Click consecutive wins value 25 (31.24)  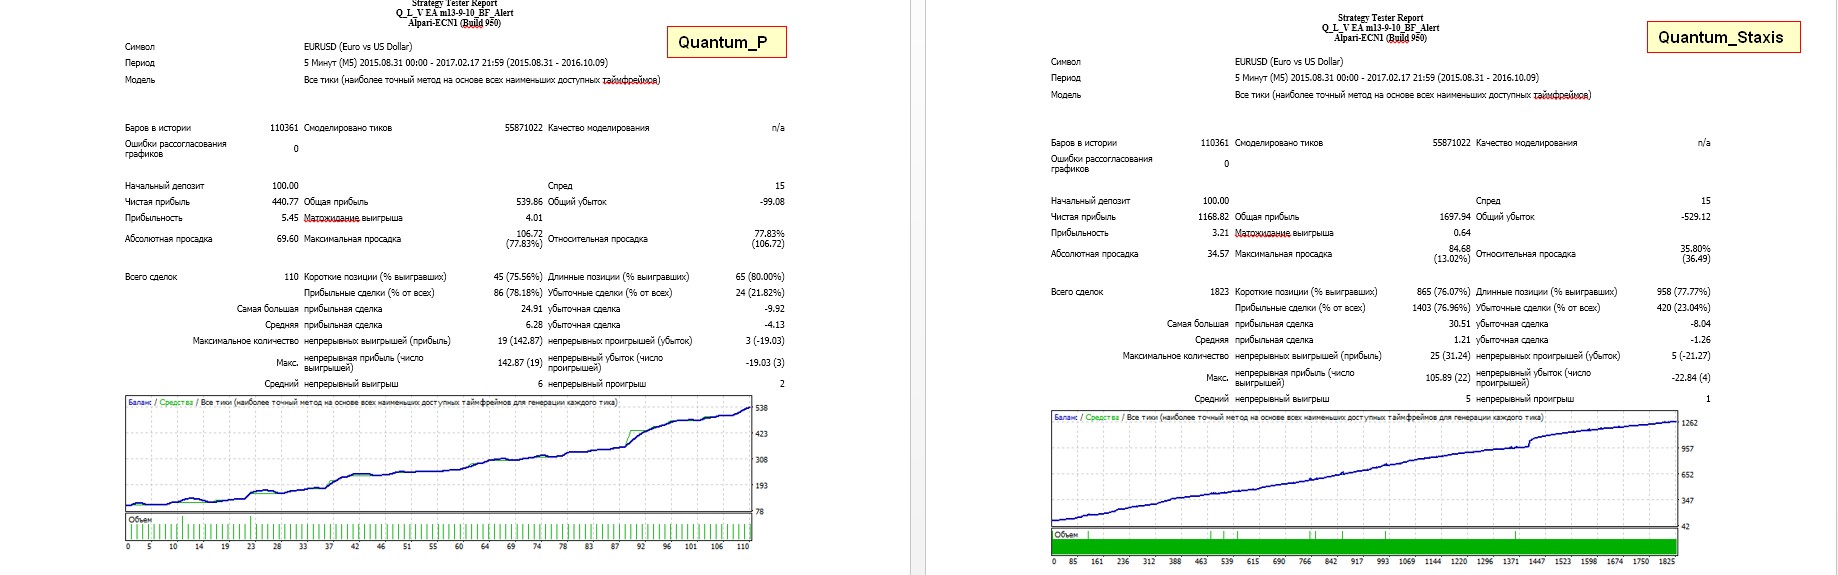pos(1450,356)
